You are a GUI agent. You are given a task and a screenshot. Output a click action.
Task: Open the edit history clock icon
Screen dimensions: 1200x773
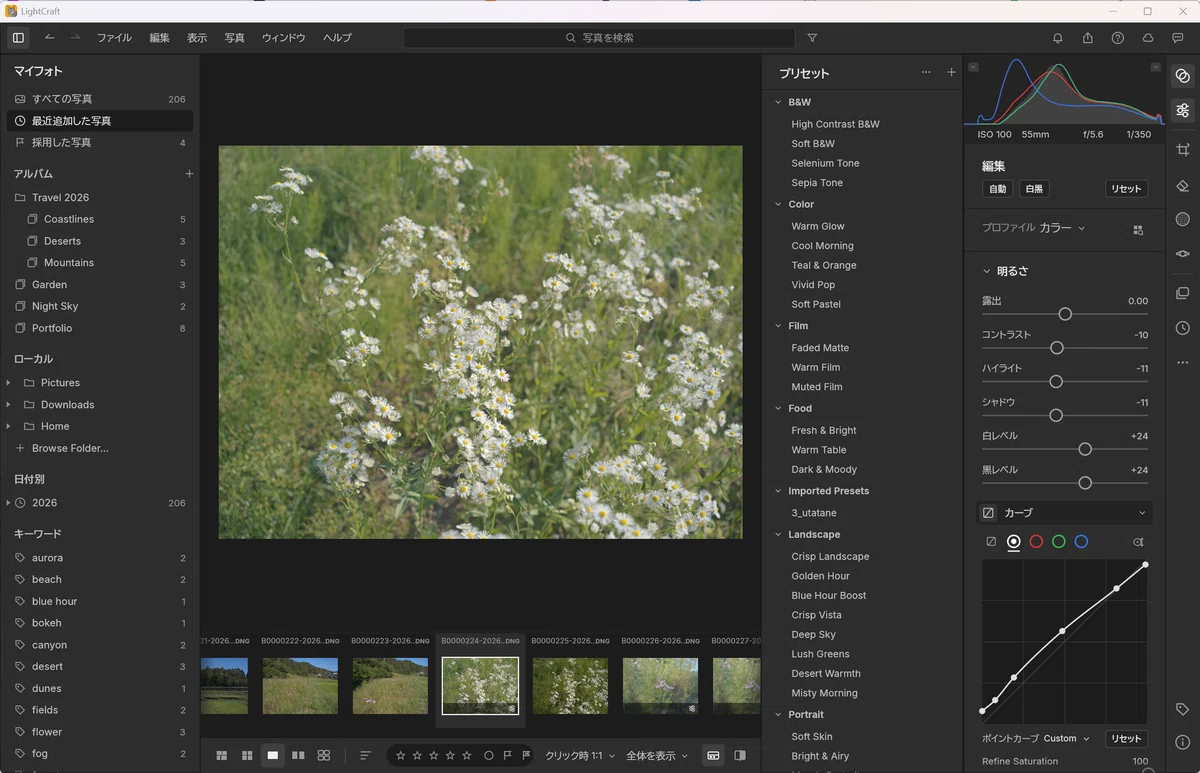tap(1183, 328)
